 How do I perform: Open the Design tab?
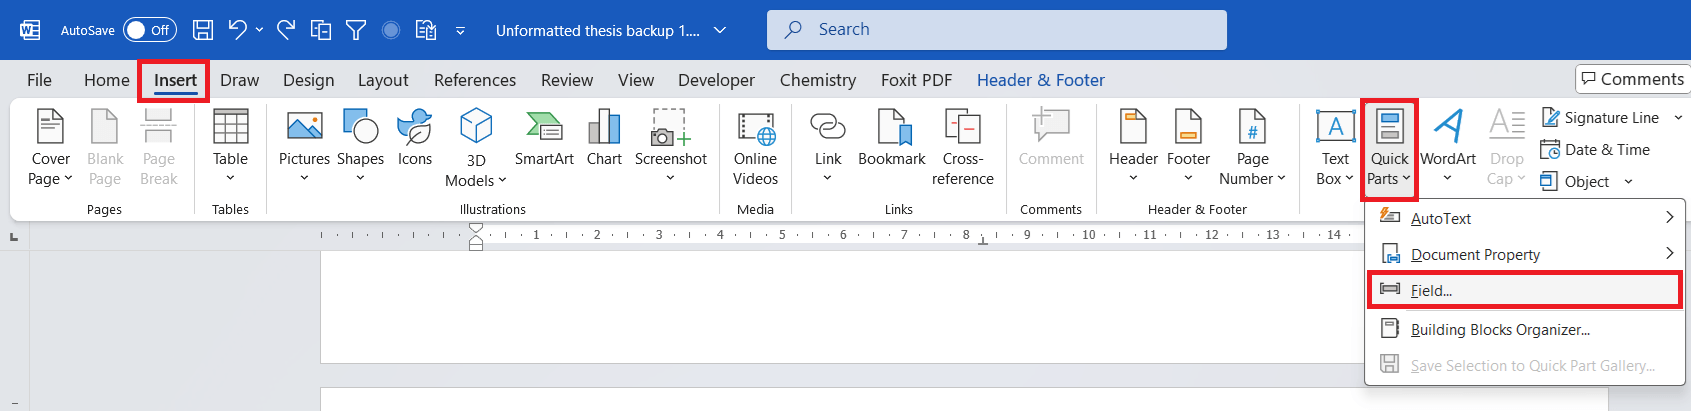(x=308, y=80)
